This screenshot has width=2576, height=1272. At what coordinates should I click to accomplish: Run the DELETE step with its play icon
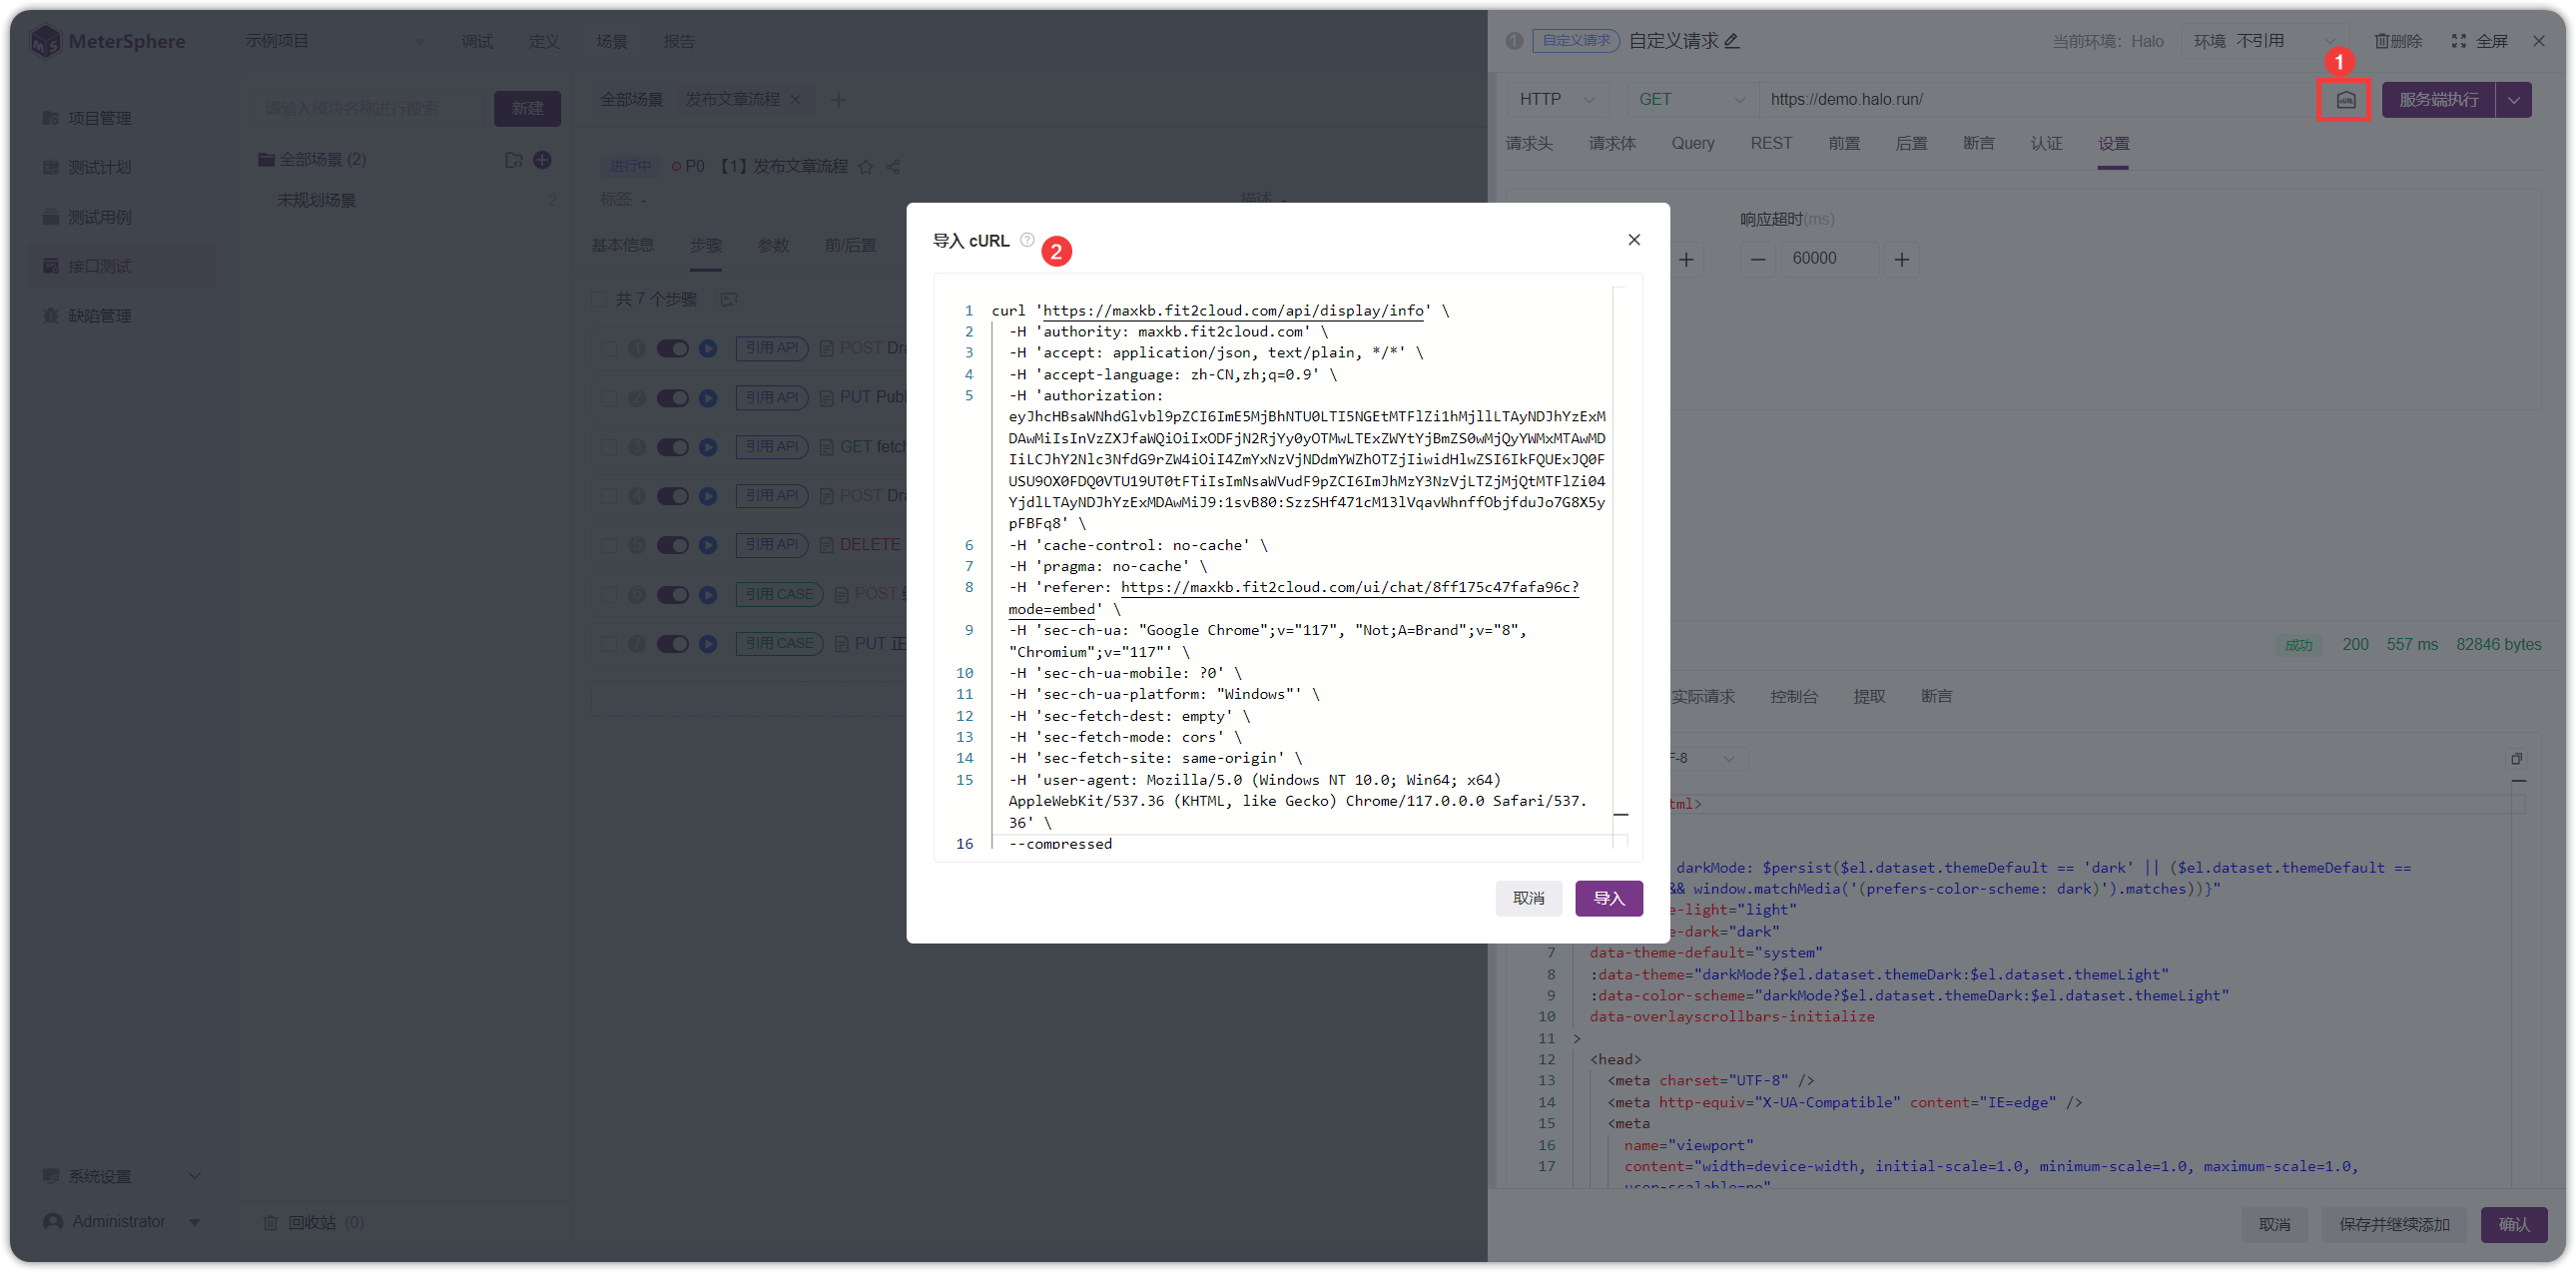coord(708,545)
